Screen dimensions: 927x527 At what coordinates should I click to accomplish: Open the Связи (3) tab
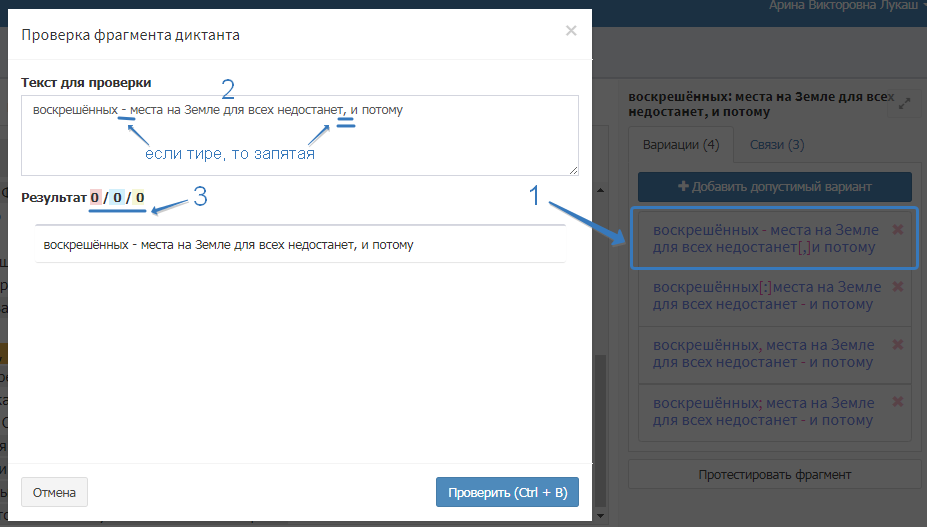pyautogui.click(x=777, y=144)
